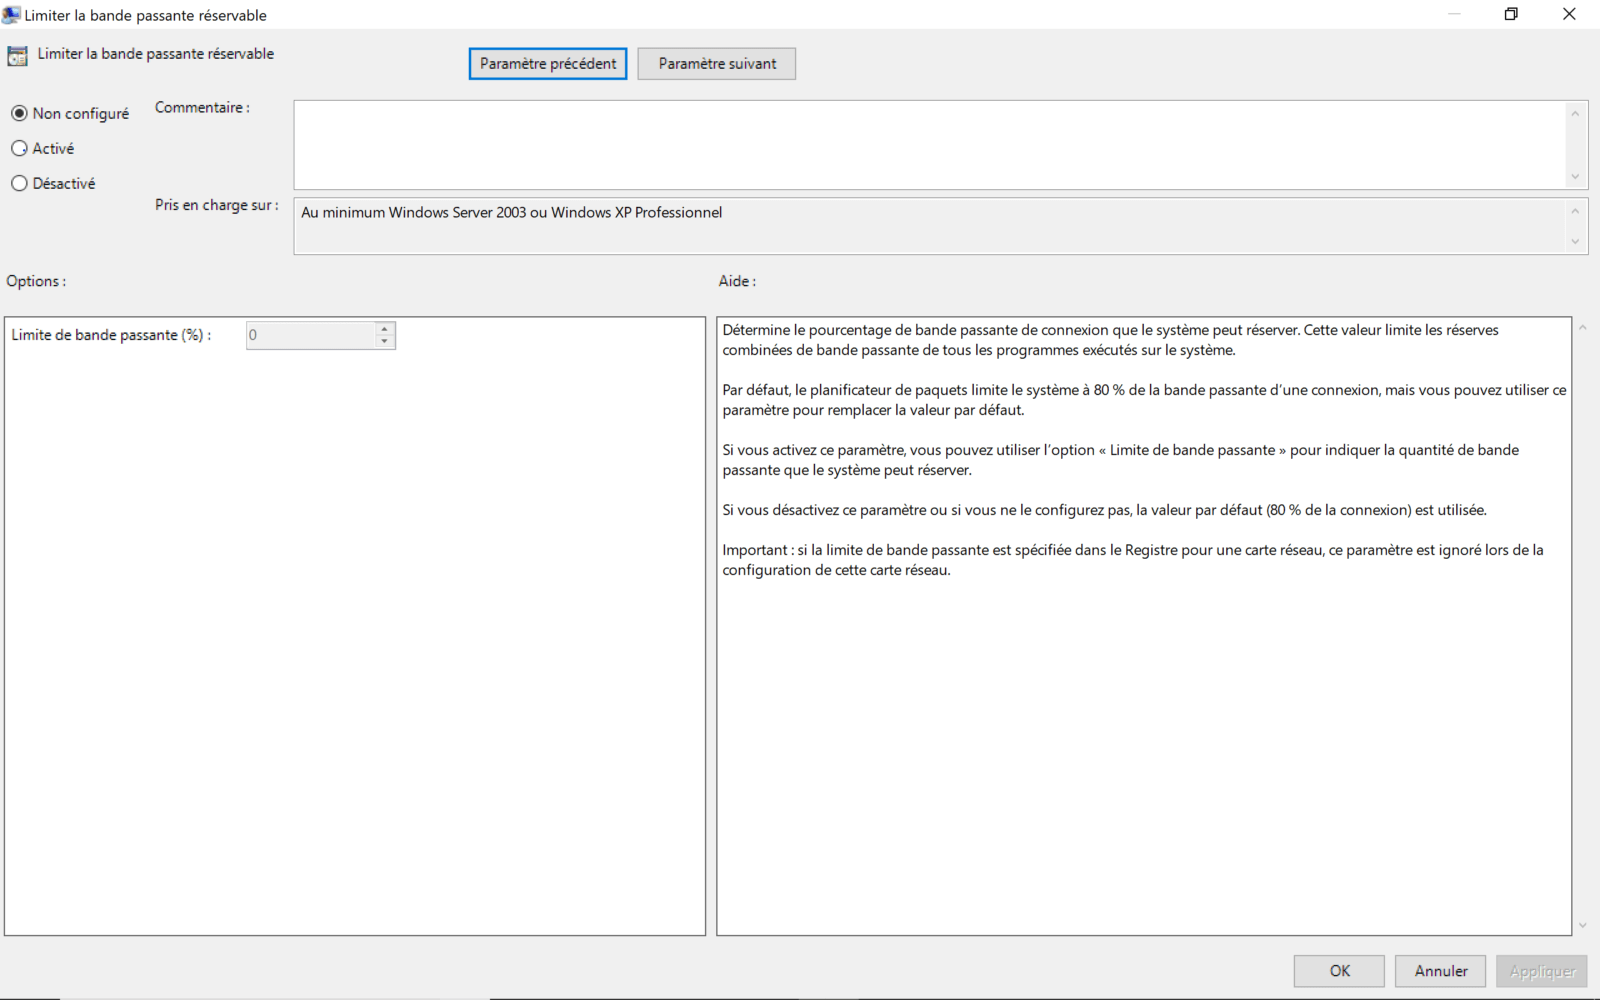Increase bandwidth limit with spinner up arrow
The height and width of the screenshot is (1000, 1600).
tap(384, 329)
